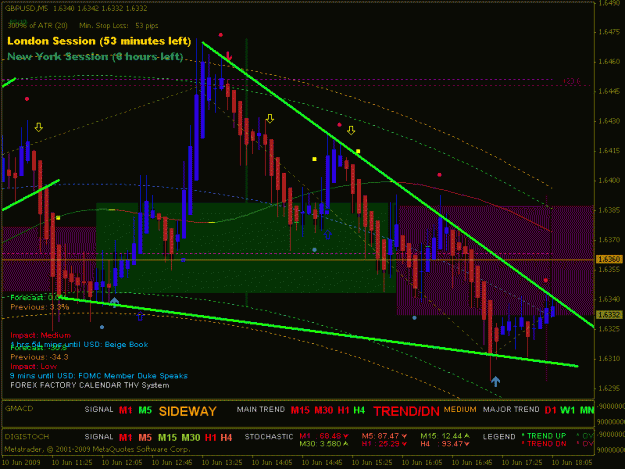This screenshot has height=469, width=625.
Task: Click the 23.6 Fibonacci level label
Action: [x=572, y=81]
